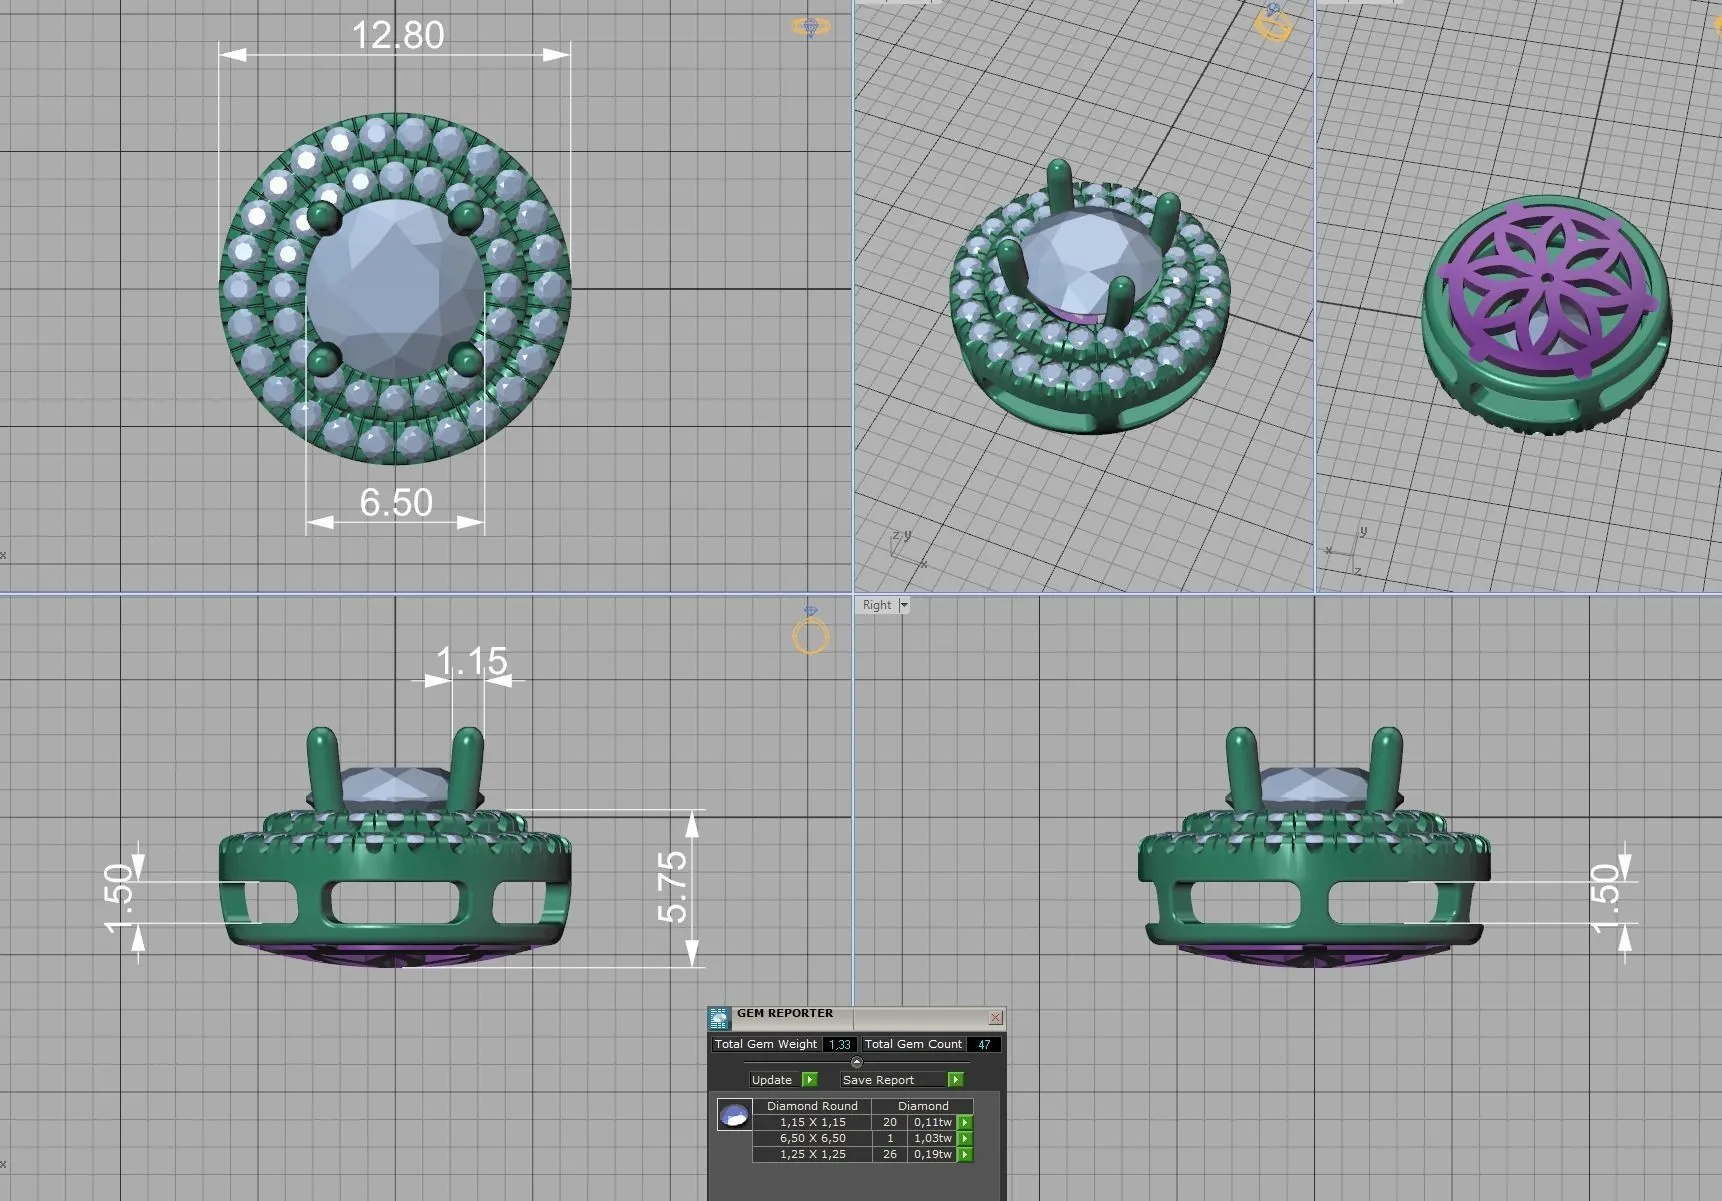Screen dimensions: 1722x1201
Task: Click the Total Gem Count value field
Action: 984,1044
